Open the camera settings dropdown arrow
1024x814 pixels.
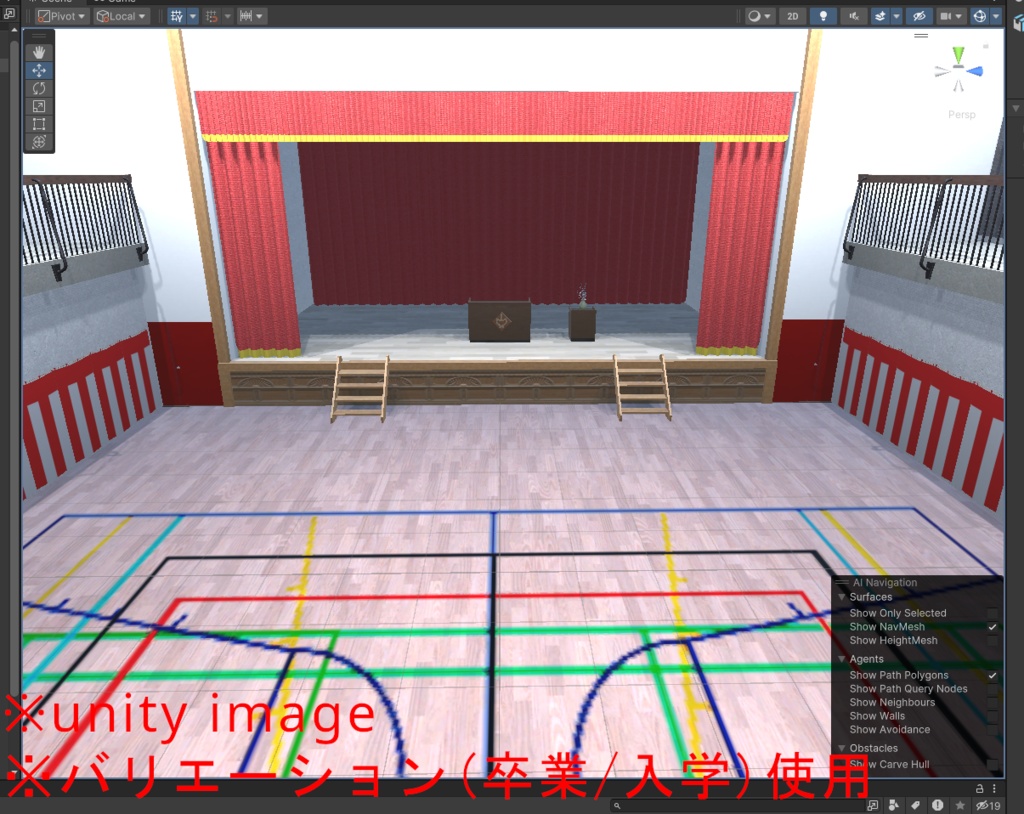pyautogui.click(x=958, y=15)
